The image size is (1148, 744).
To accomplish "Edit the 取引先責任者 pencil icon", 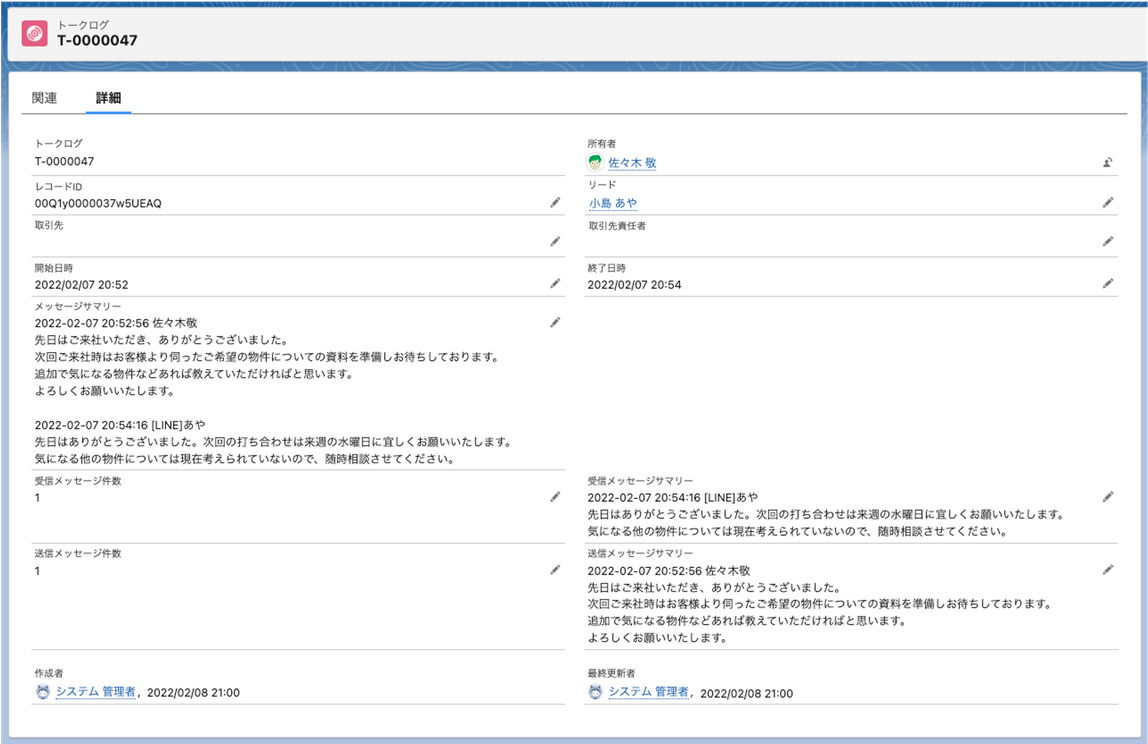I will 1108,242.
